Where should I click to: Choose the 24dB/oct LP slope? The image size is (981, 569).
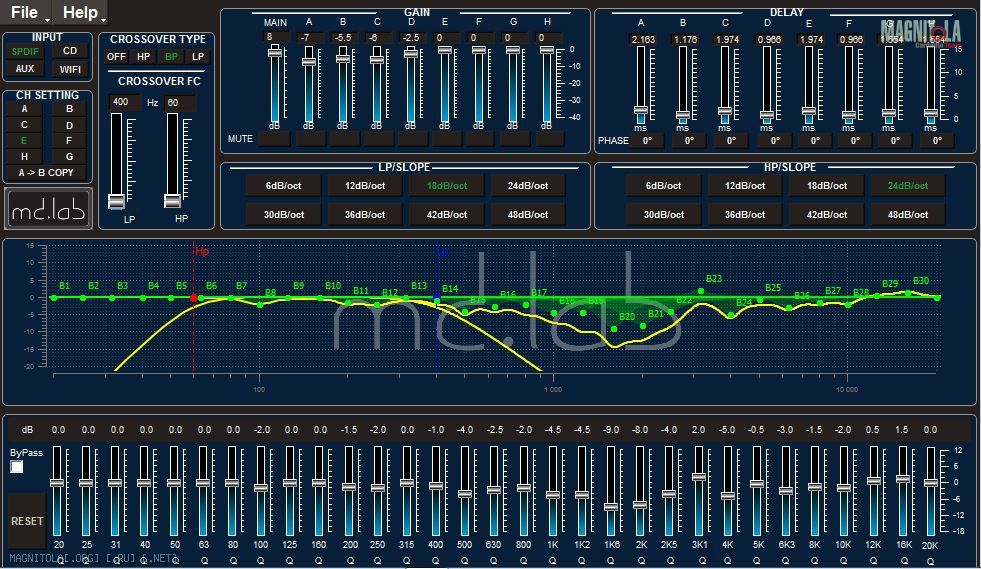tap(527, 185)
